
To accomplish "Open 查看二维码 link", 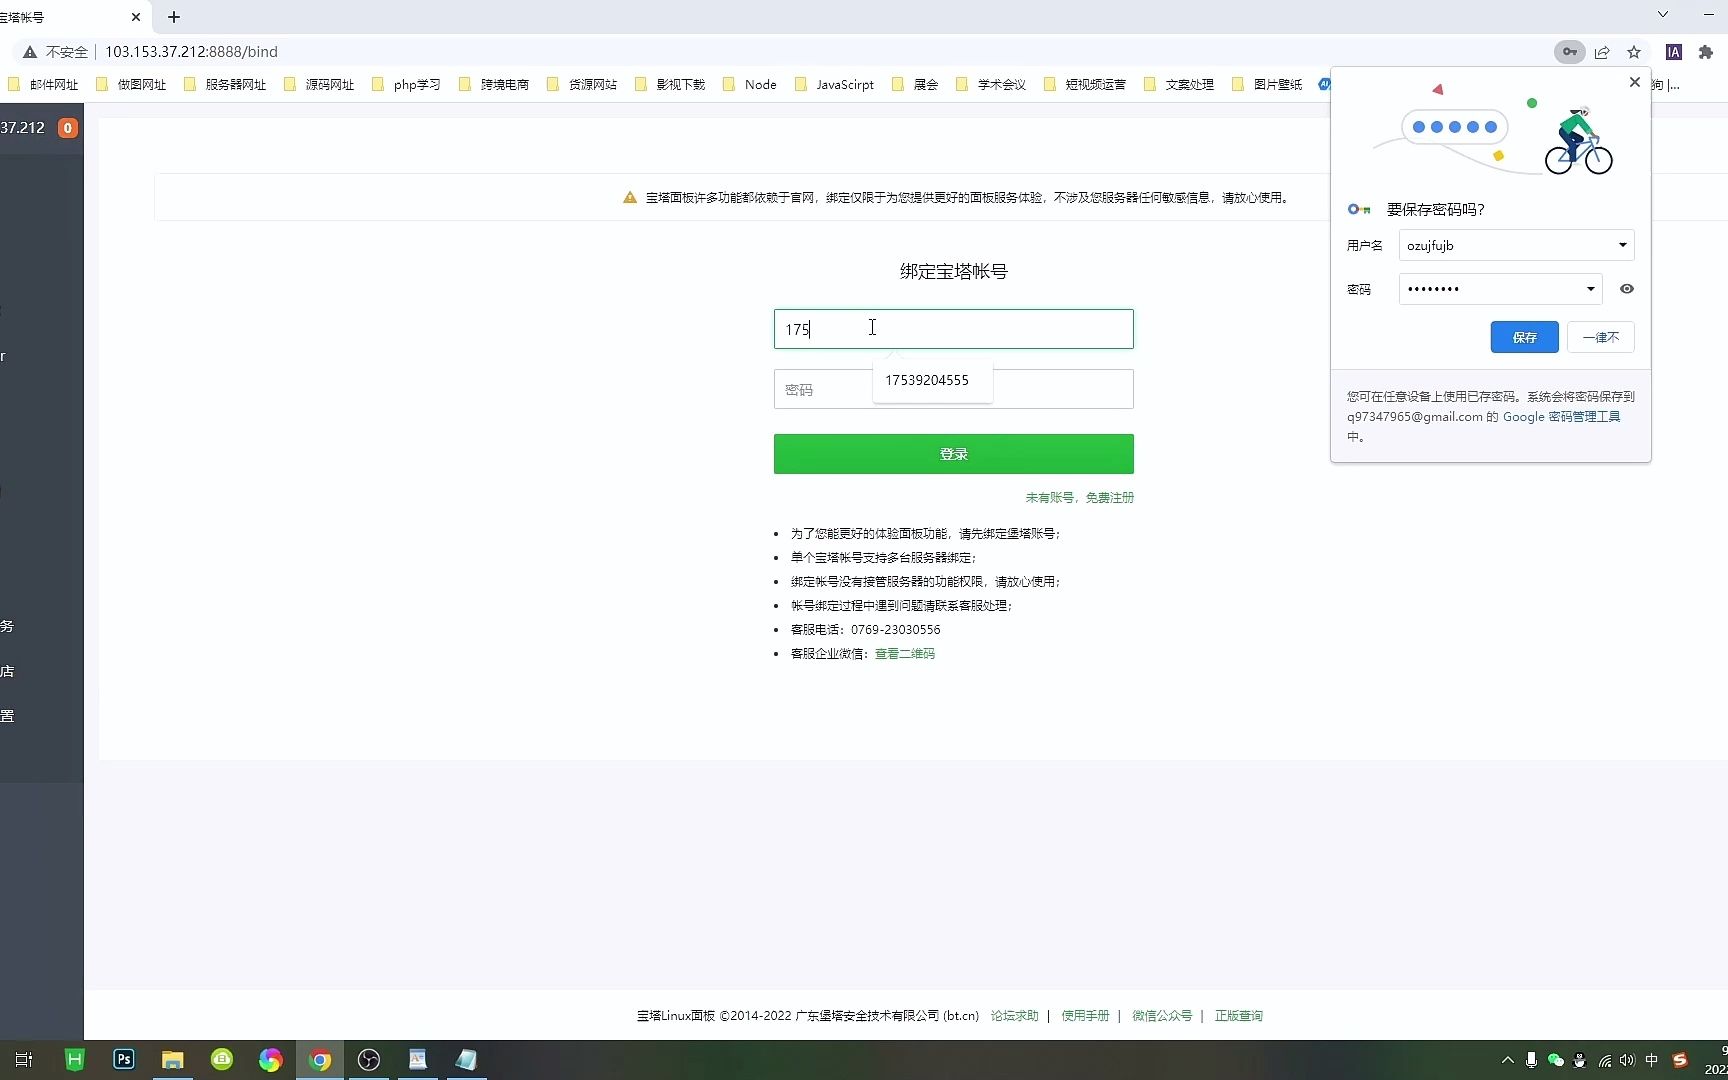I will click(905, 653).
